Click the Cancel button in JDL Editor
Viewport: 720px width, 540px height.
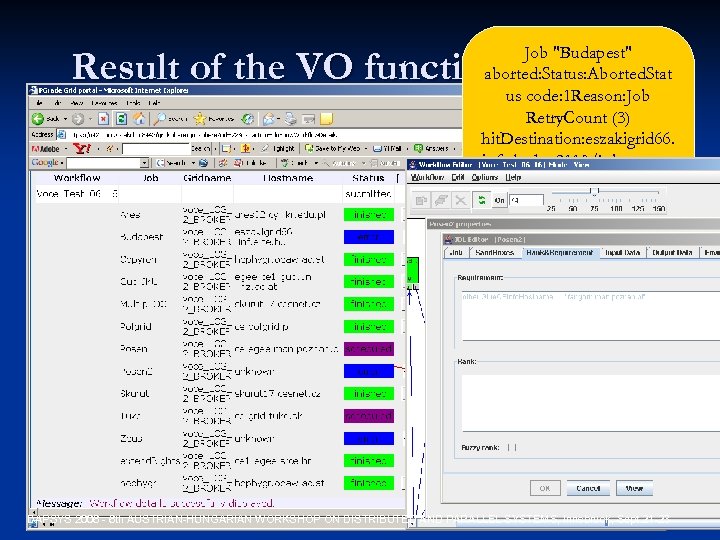588,488
